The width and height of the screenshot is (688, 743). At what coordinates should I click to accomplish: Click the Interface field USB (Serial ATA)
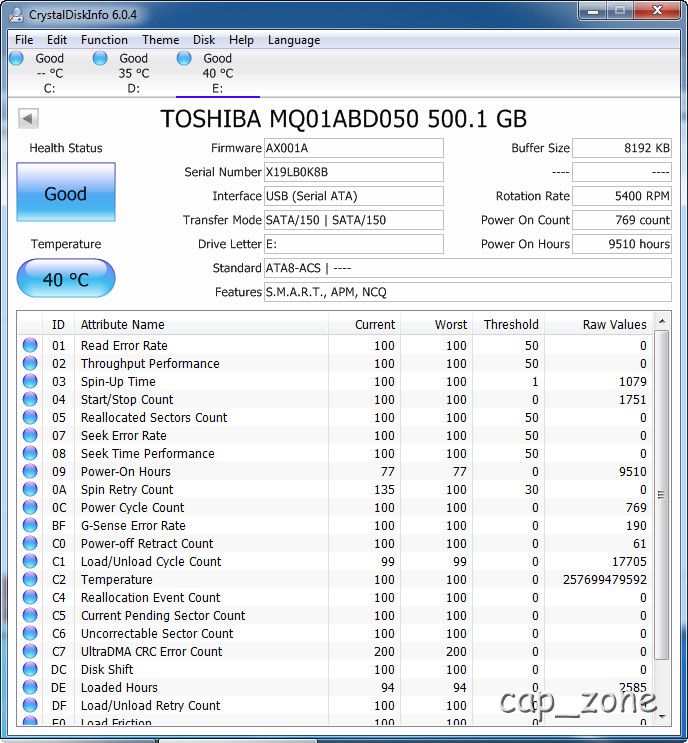(353, 196)
